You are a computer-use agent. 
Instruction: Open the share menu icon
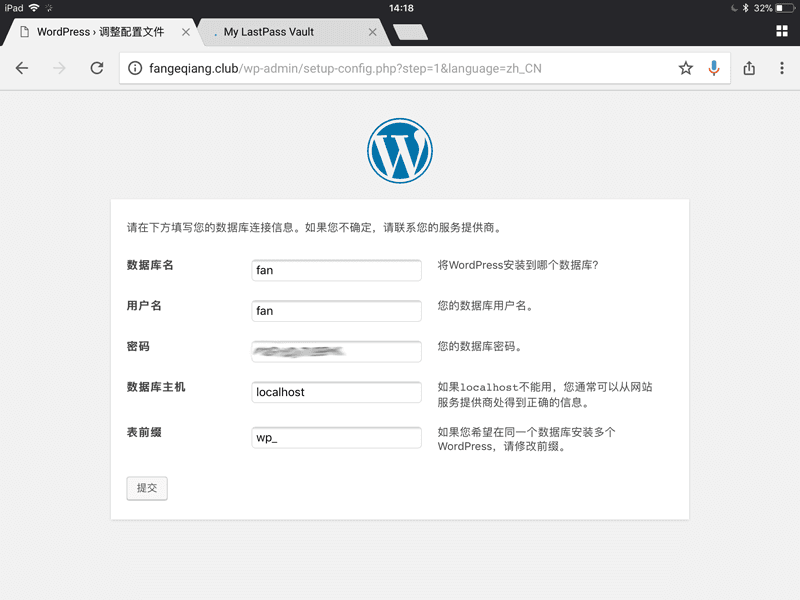[749, 68]
